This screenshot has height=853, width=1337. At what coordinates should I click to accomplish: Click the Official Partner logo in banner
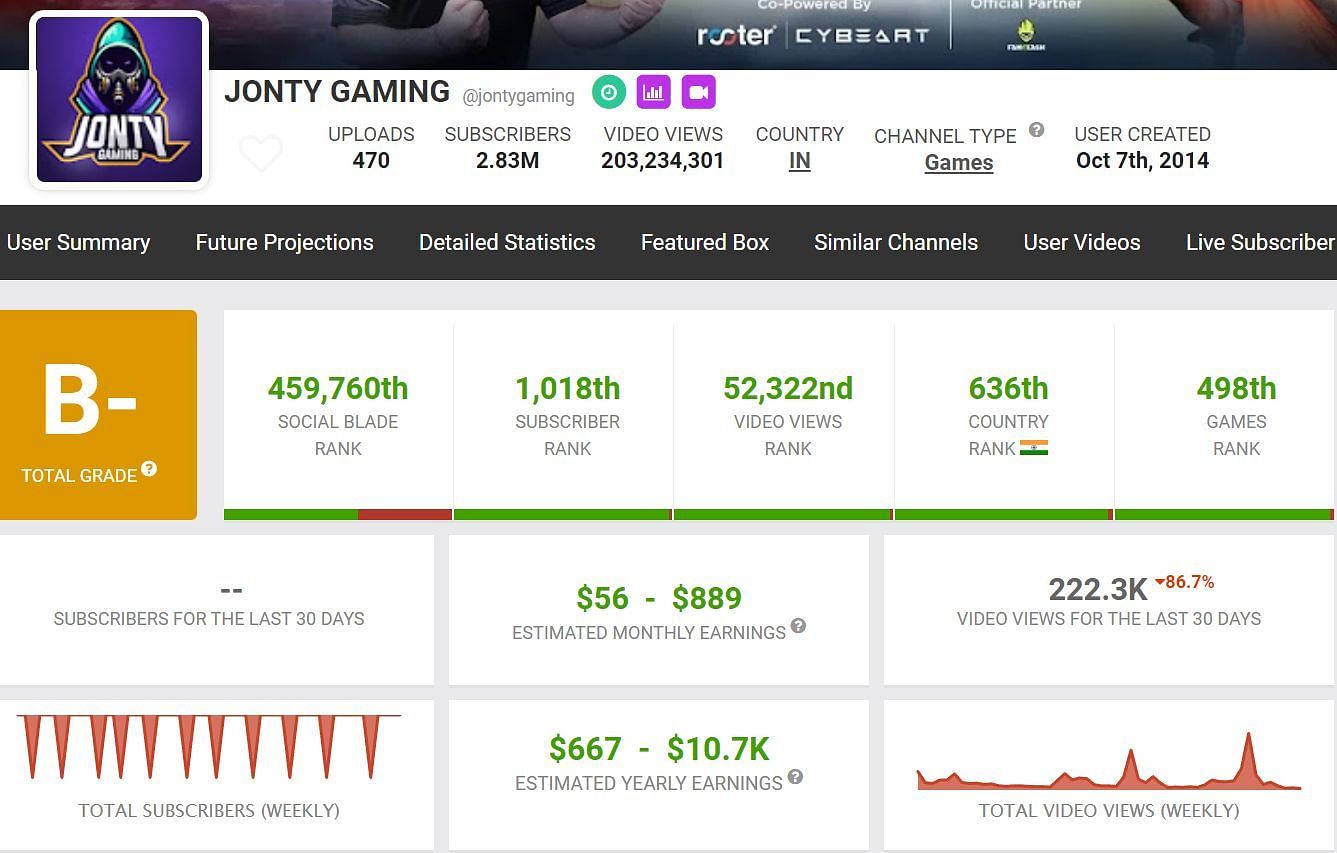[1025, 36]
